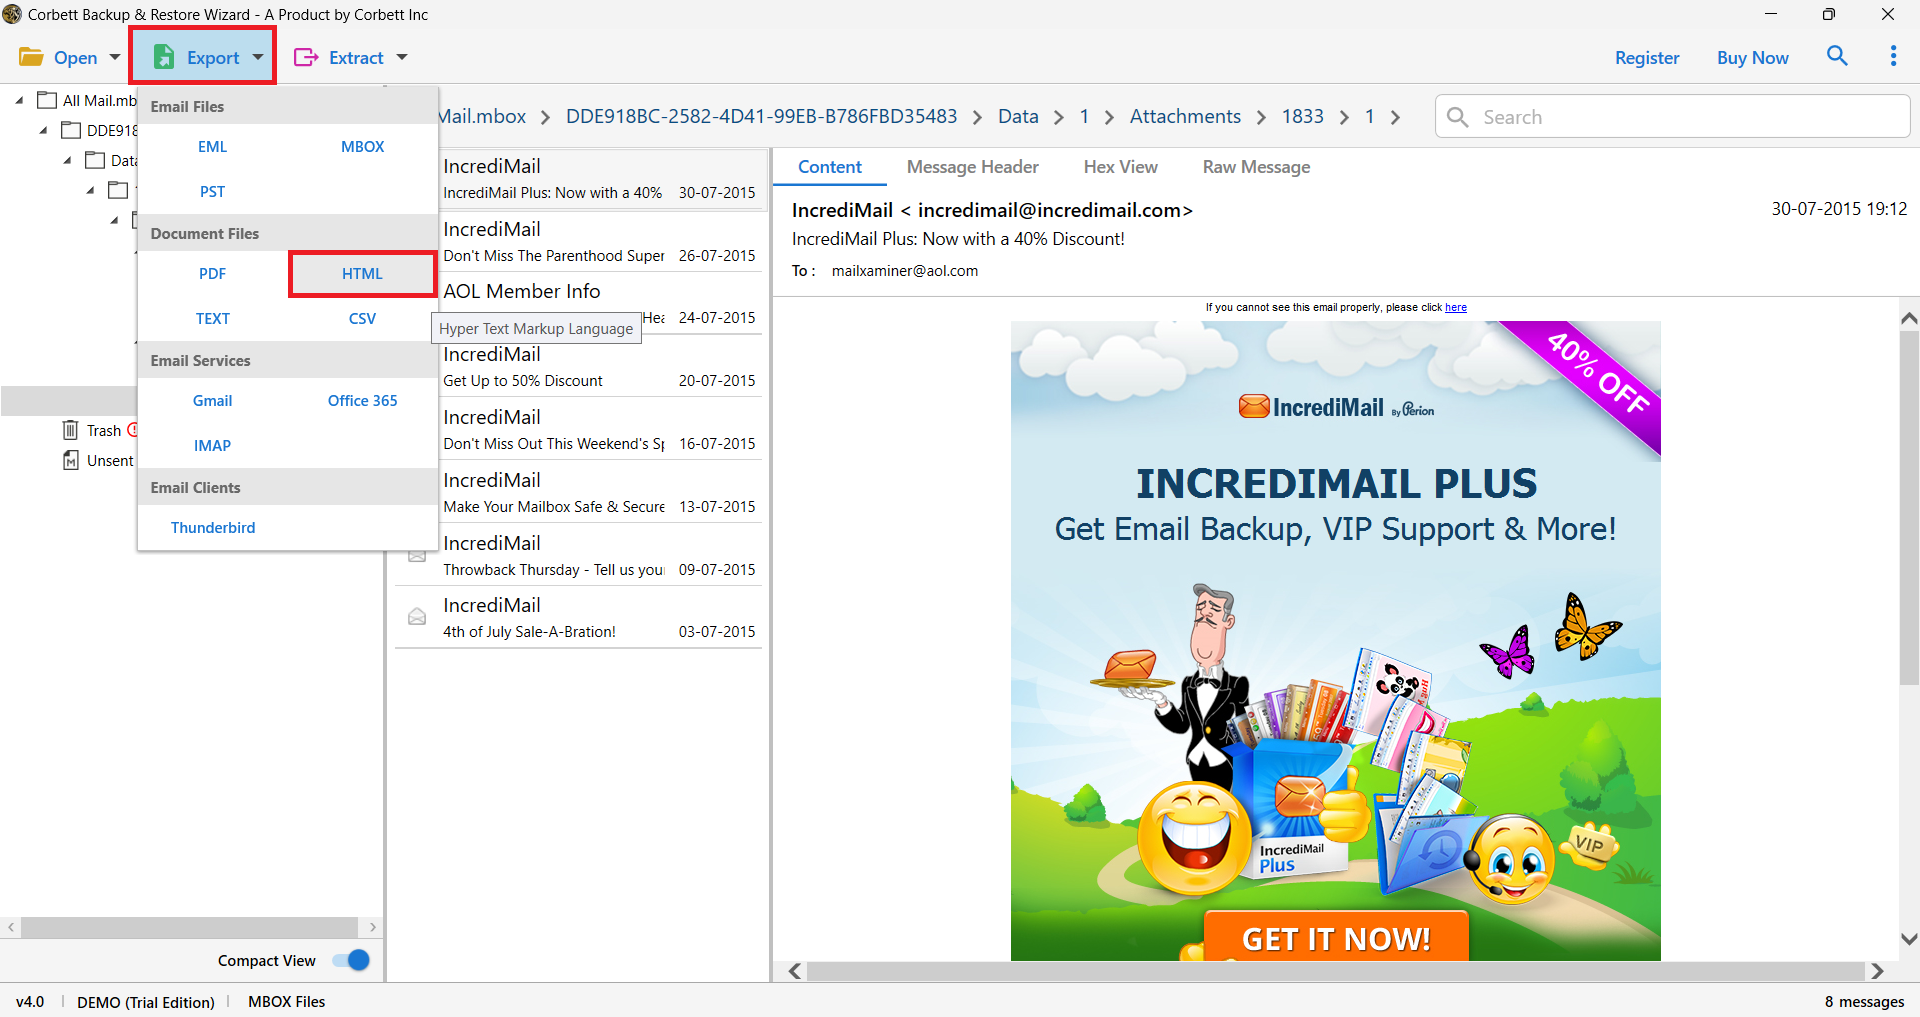Click GET IT NOW! button in email

coord(1336,937)
